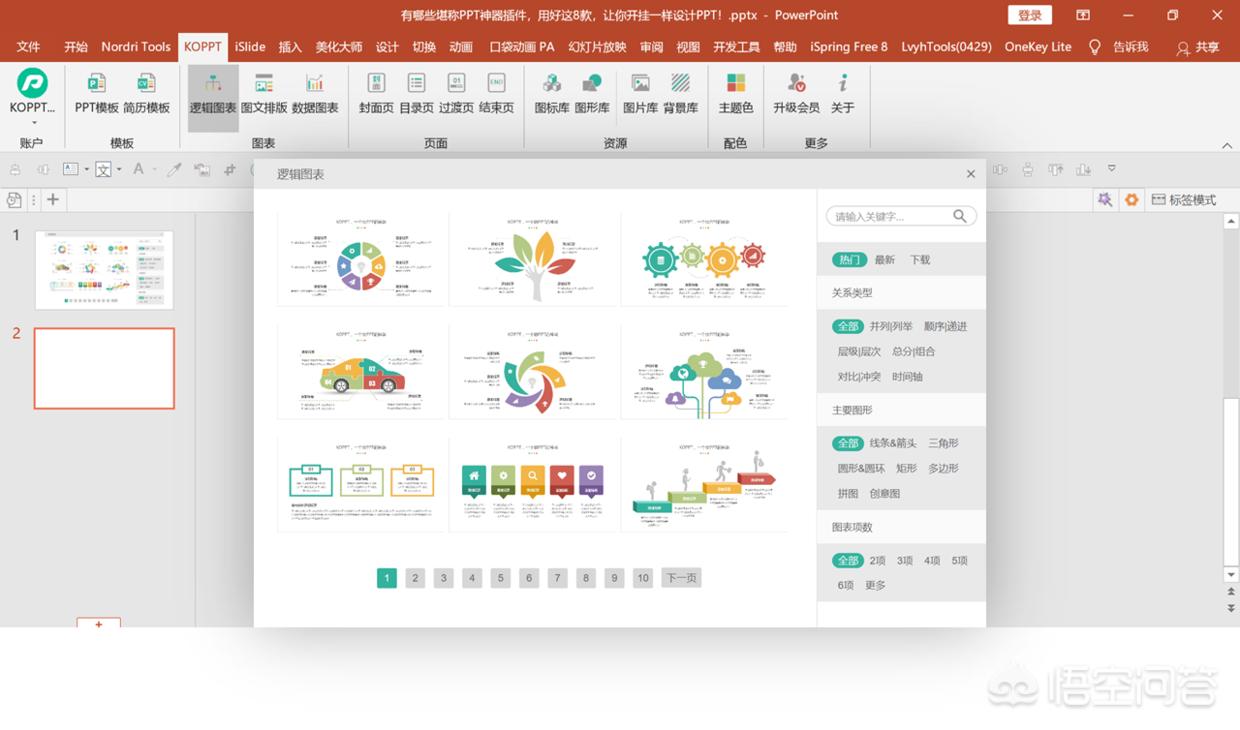Switch to the 口袋动画 PA tab
The image size is (1240, 730).
(x=522, y=47)
